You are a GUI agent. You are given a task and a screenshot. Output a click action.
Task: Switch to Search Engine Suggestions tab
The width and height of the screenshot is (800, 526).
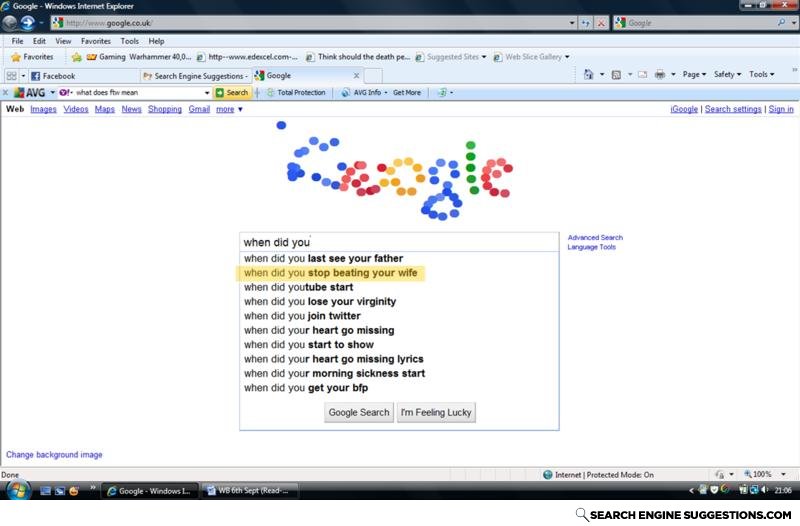[196, 76]
